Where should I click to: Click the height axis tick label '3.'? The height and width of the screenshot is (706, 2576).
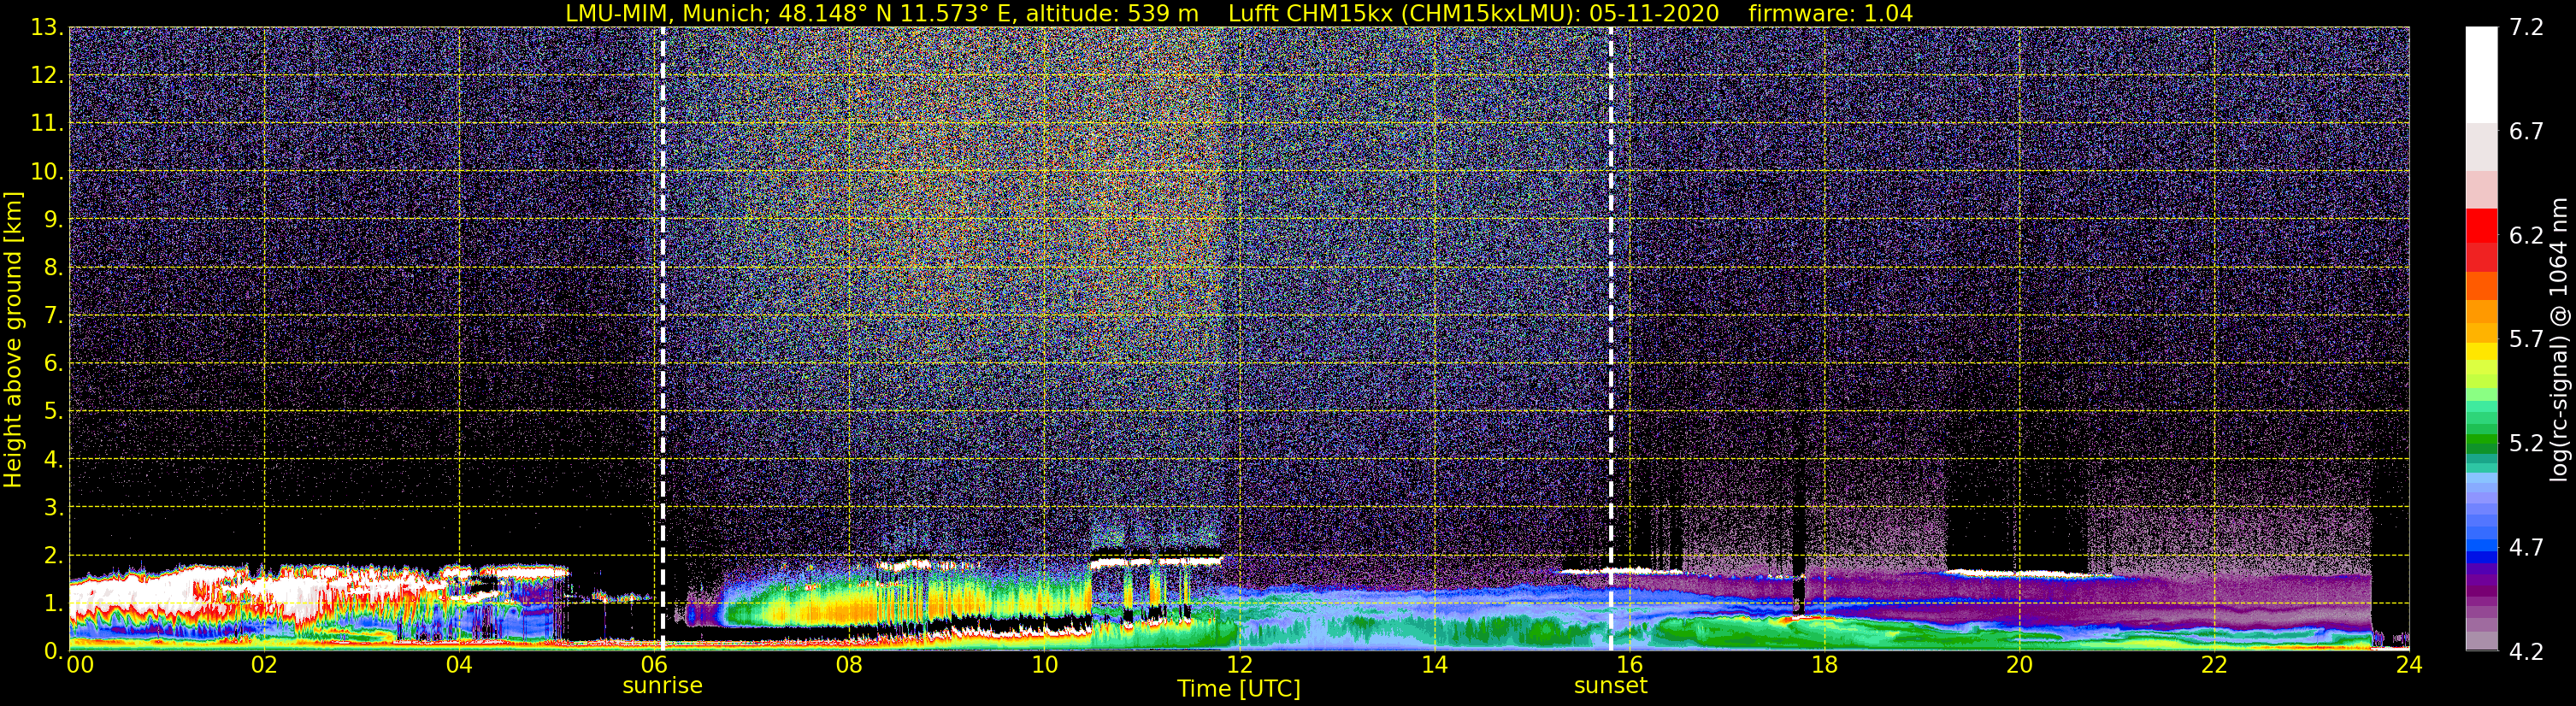click(x=53, y=507)
